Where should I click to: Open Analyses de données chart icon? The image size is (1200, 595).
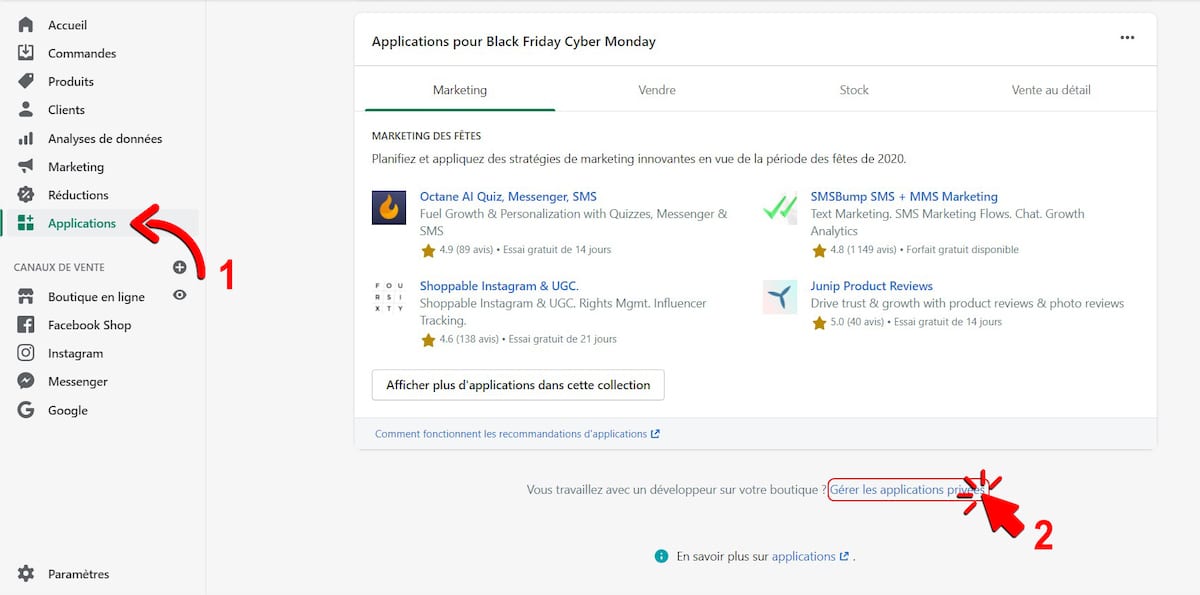point(26,138)
